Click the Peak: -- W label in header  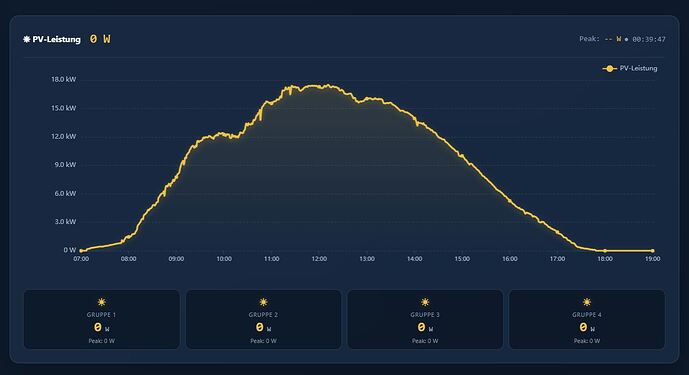pyautogui.click(x=600, y=39)
